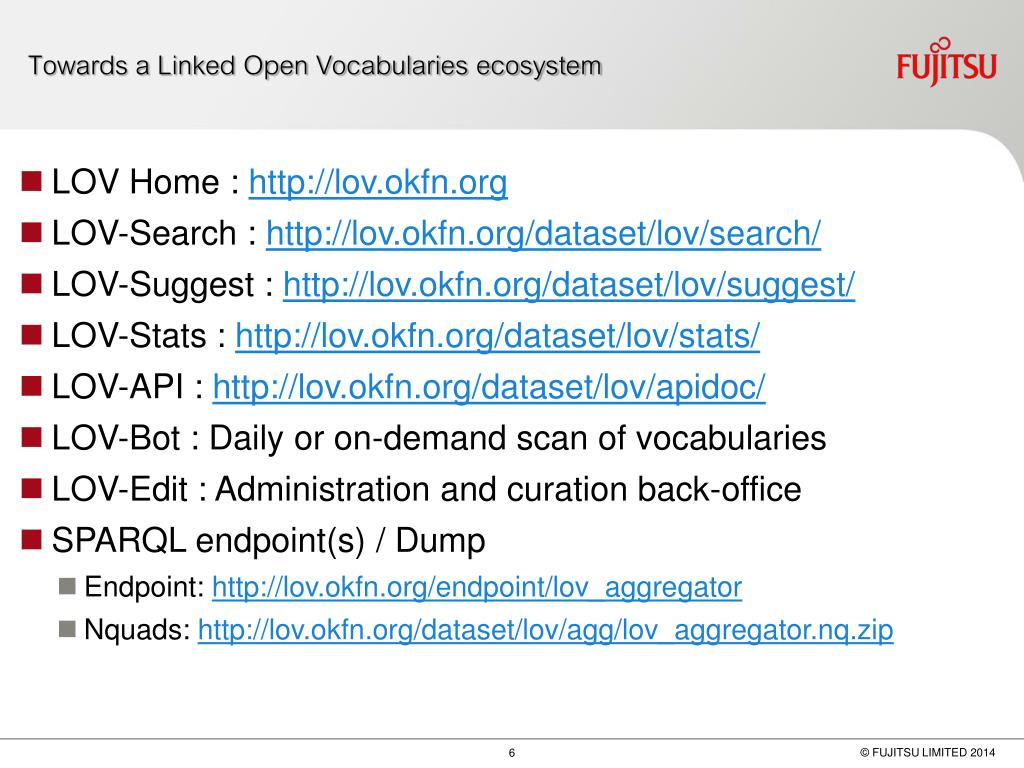1024x768 pixels.
Task: Click the gray bullet beside Nquads
Action: point(67,629)
